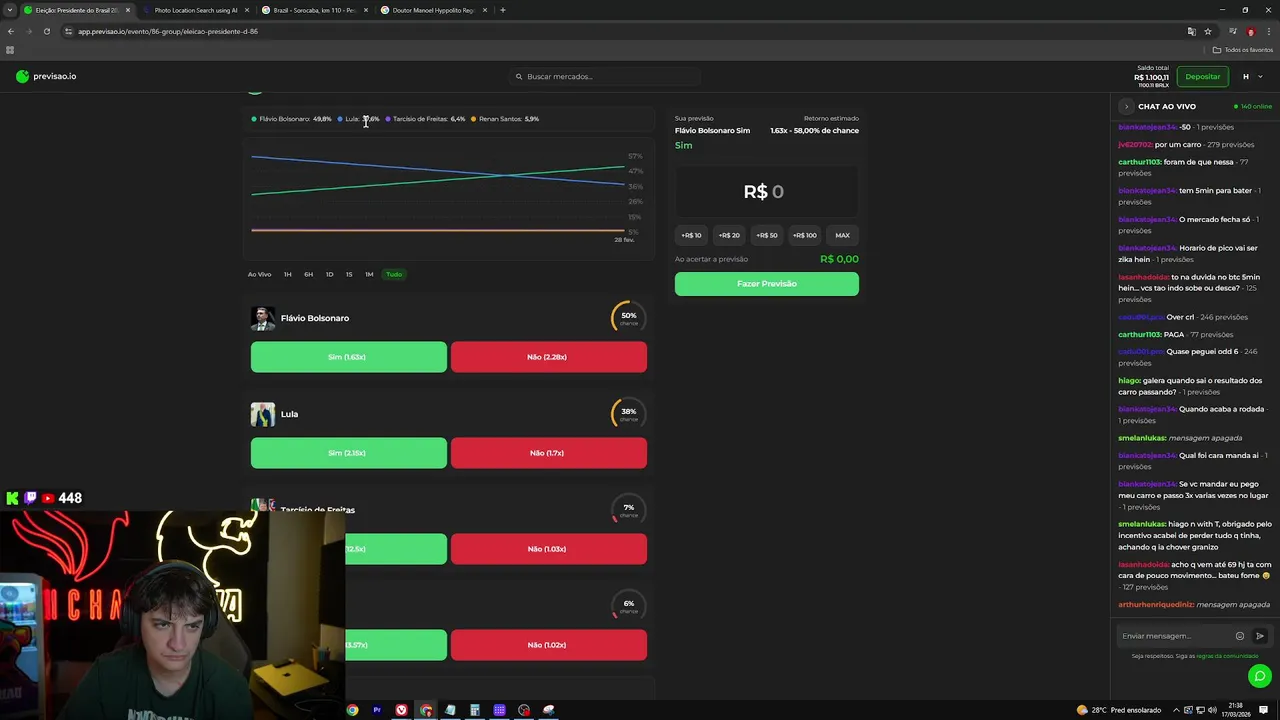
Task: Open the apps grid in bookmarks bar
Action: click(10, 50)
